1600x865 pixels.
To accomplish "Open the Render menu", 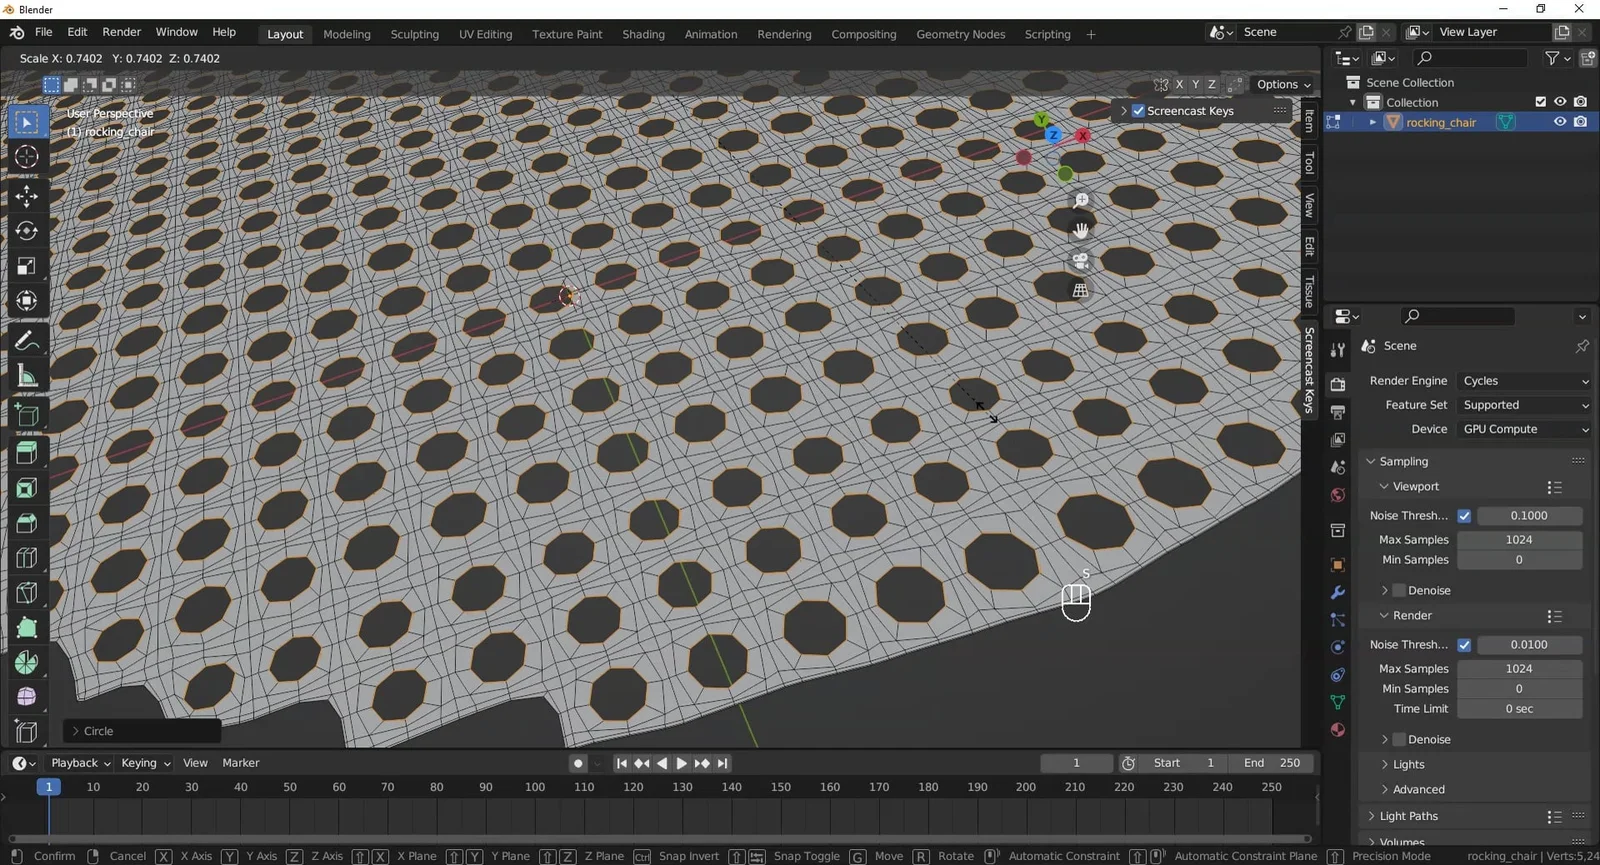I will click(x=122, y=32).
